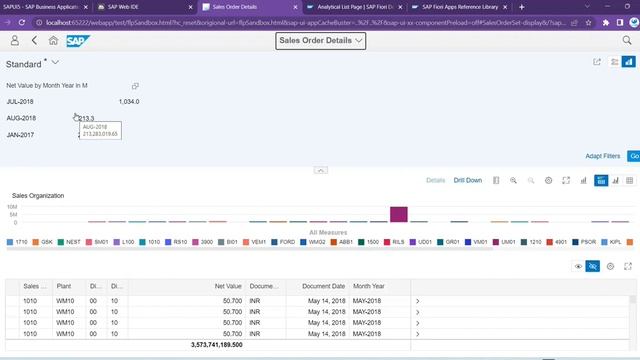Screen dimensions: 640x360
Task: Select the JUL-2018 filter bar
Action: click(x=73, y=102)
